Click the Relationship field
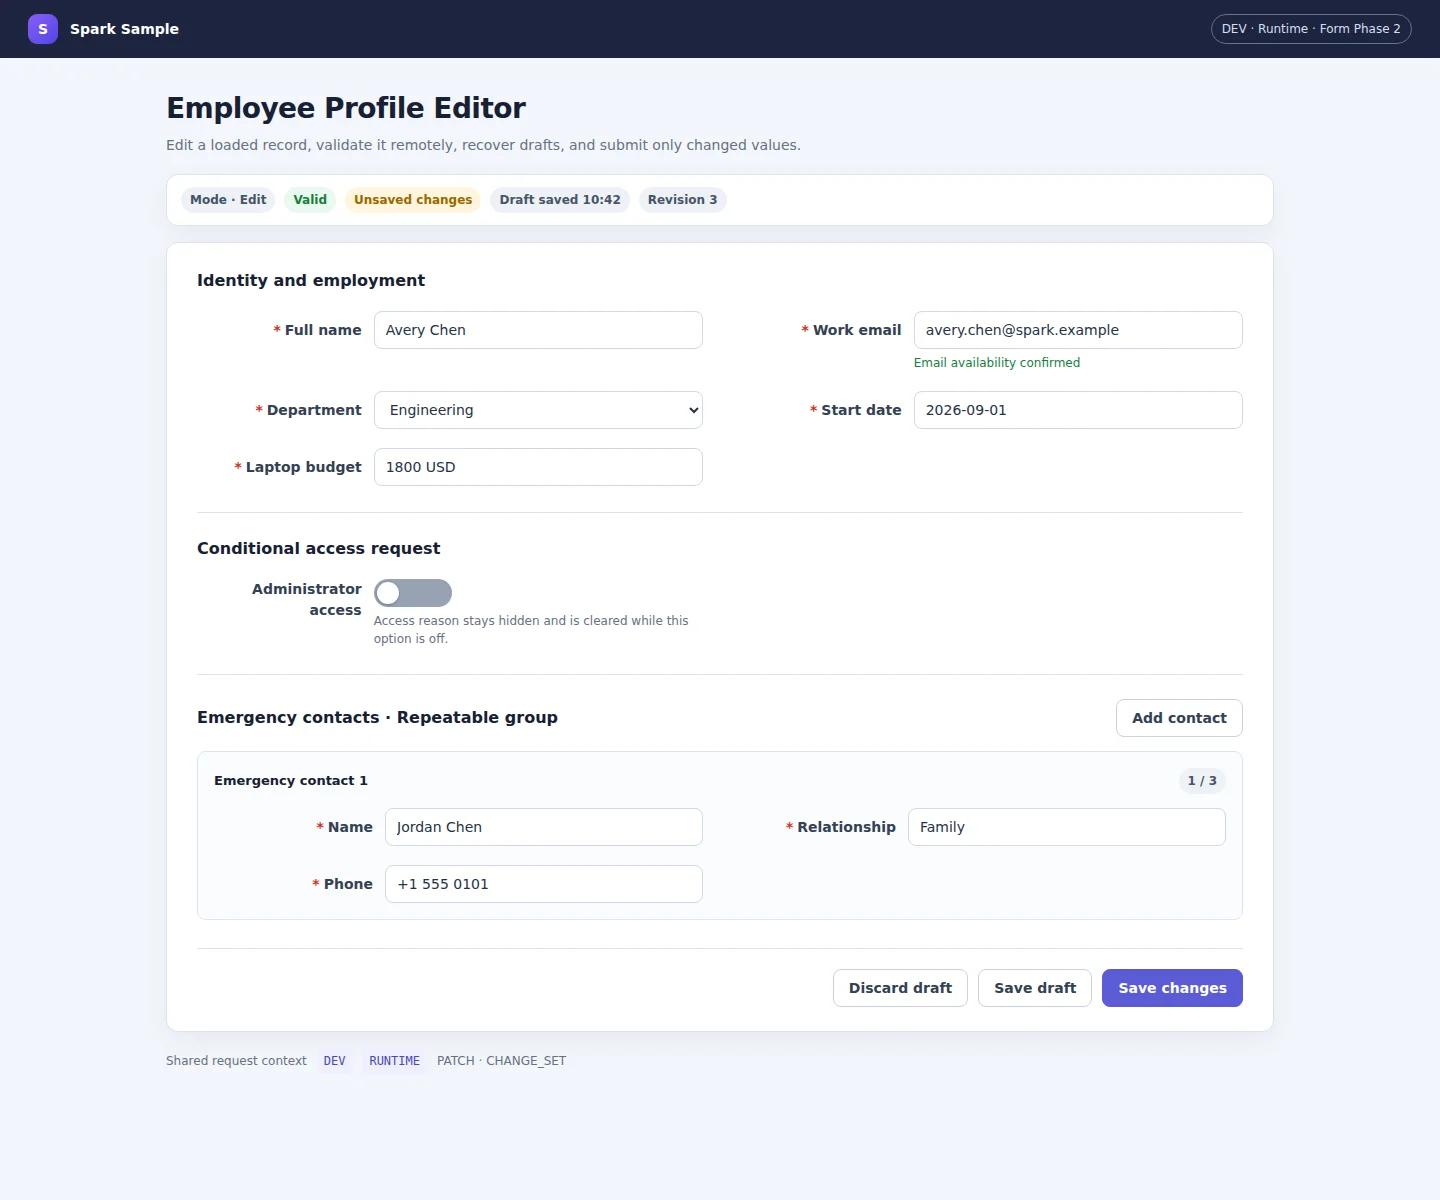Screen dimensions: 1440x1200 tap(1067, 827)
